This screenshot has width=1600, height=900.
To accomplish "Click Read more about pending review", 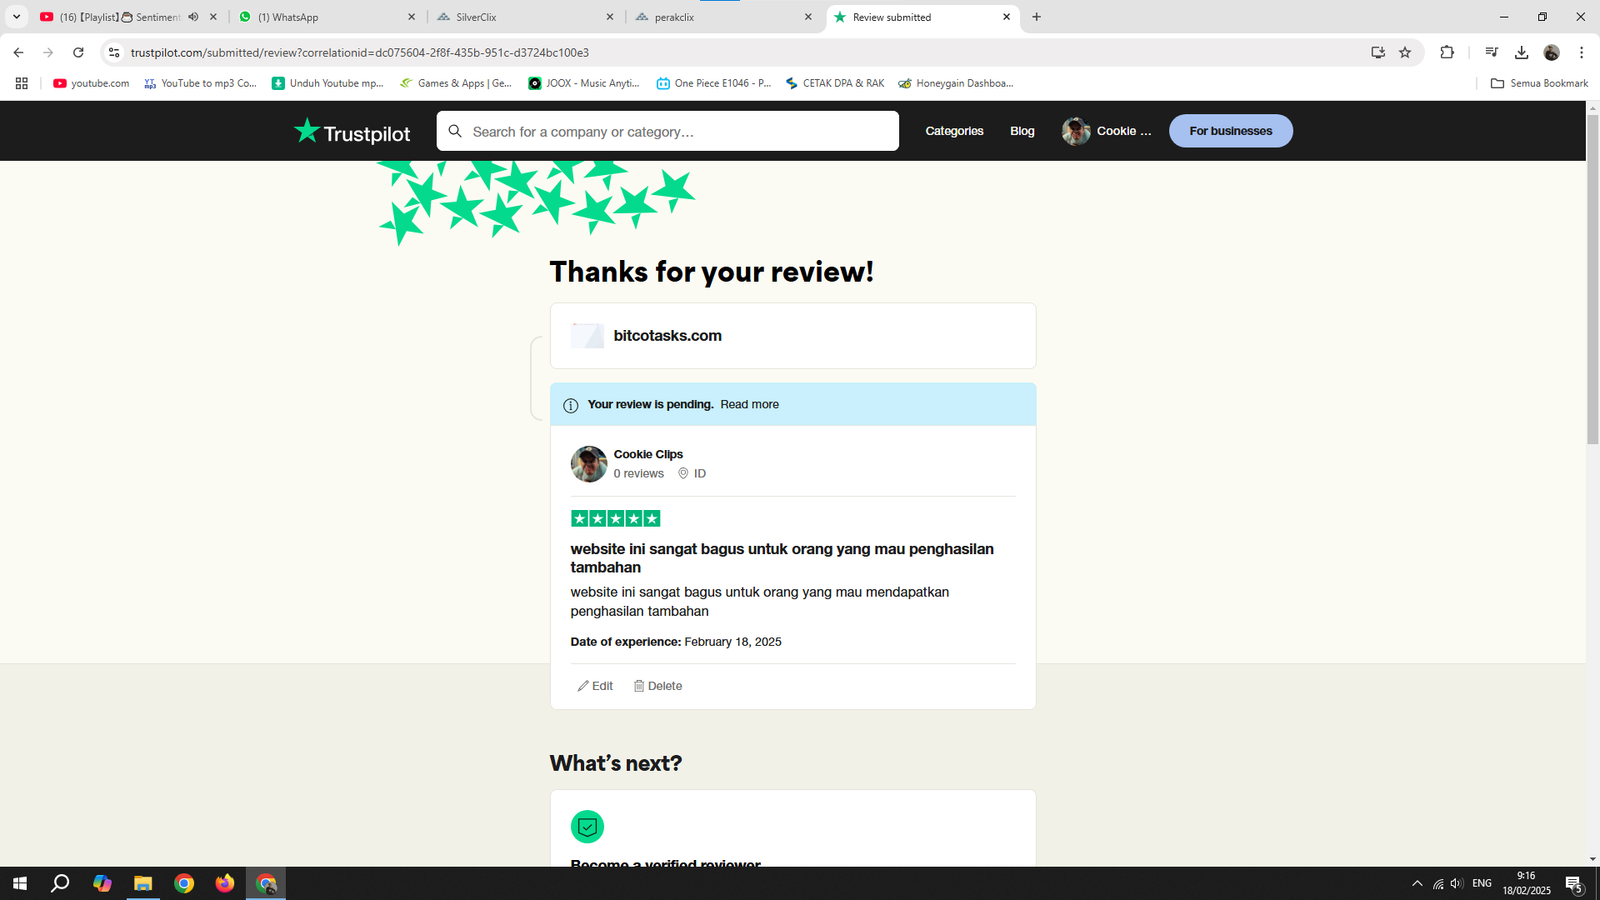I will click(749, 405).
